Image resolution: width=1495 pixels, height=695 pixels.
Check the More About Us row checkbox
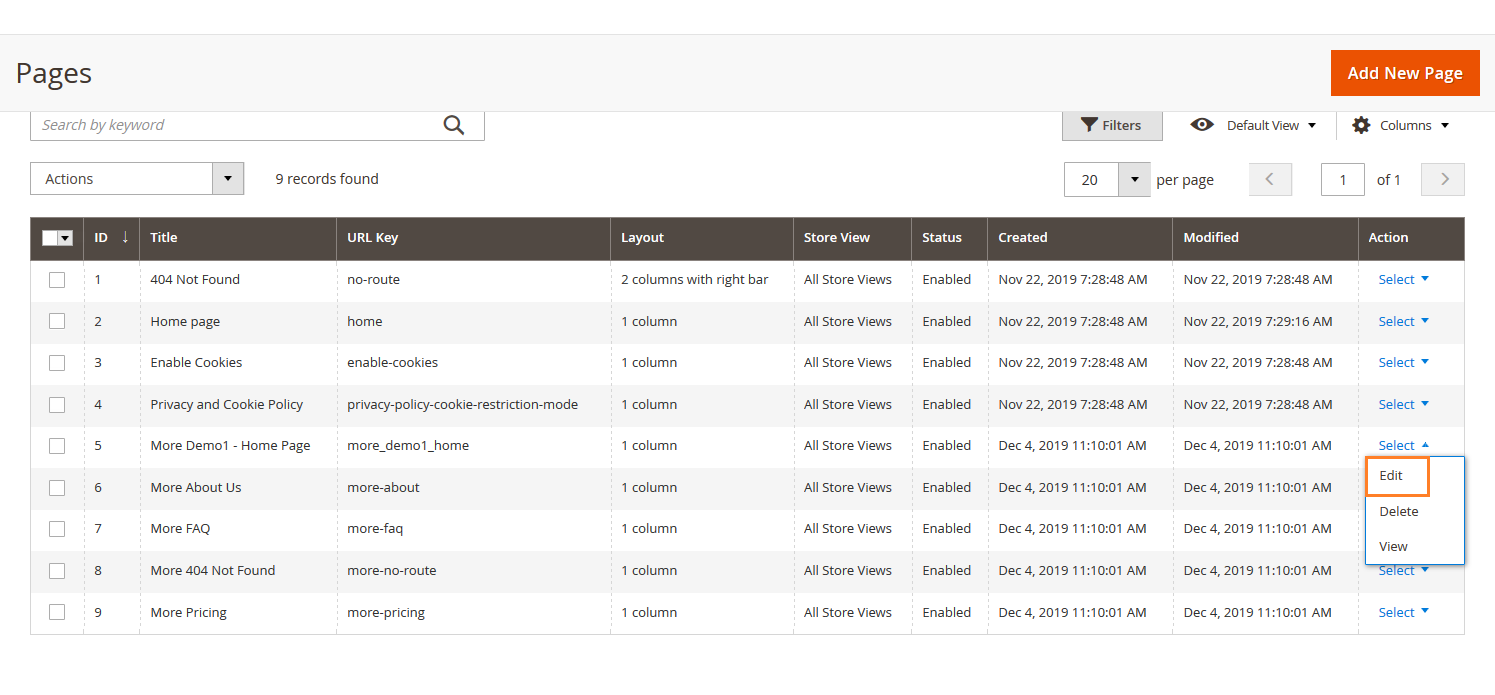(57, 488)
